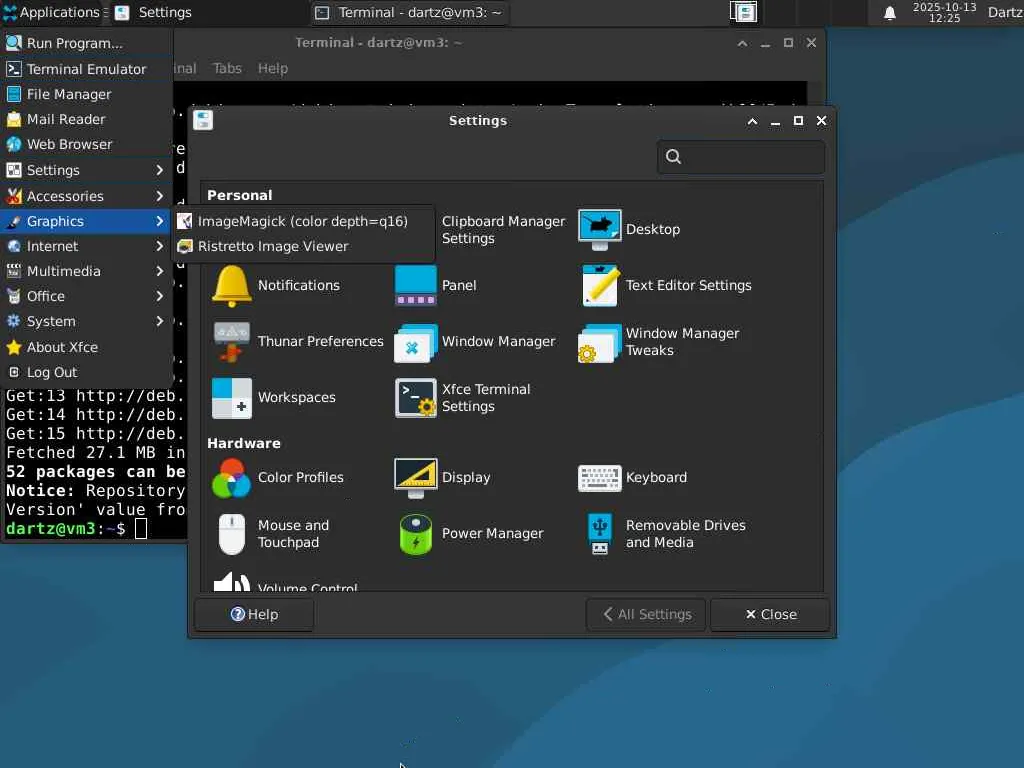This screenshot has height=768, width=1024.
Task: Switch to Terminal in the top panel taskbar
Action: pyautogui.click(x=409, y=12)
